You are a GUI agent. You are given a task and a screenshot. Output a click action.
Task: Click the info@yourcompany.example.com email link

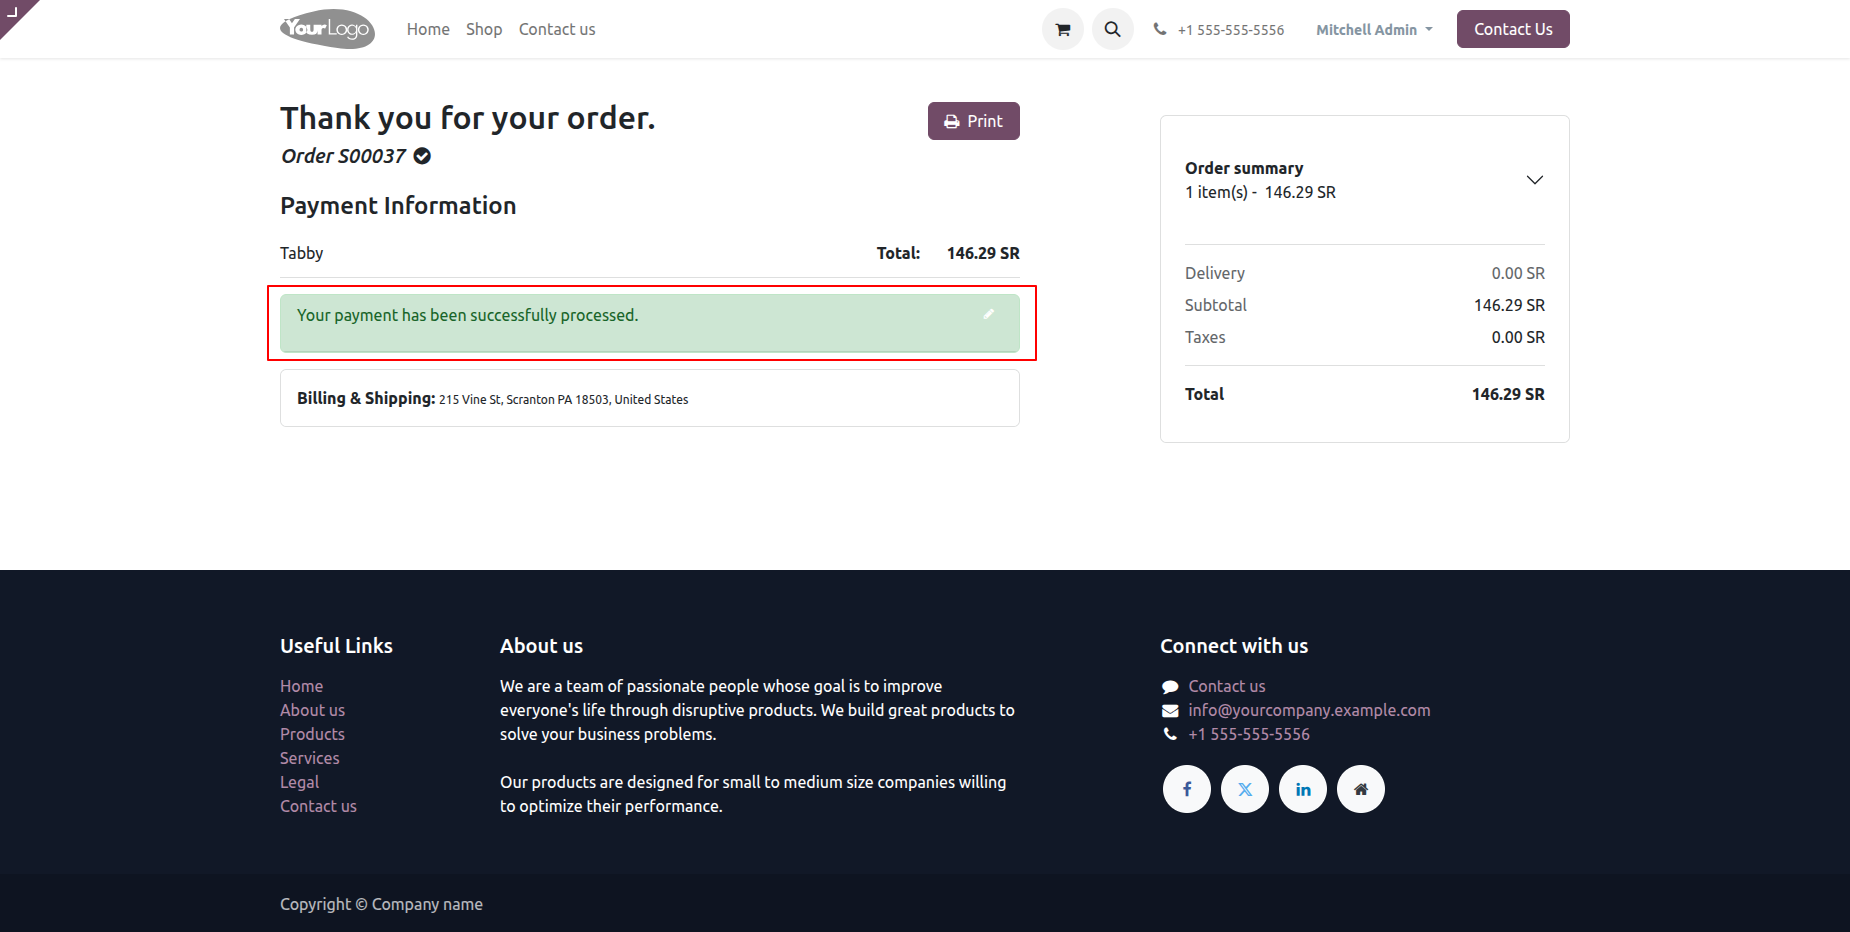click(1309, 710)
